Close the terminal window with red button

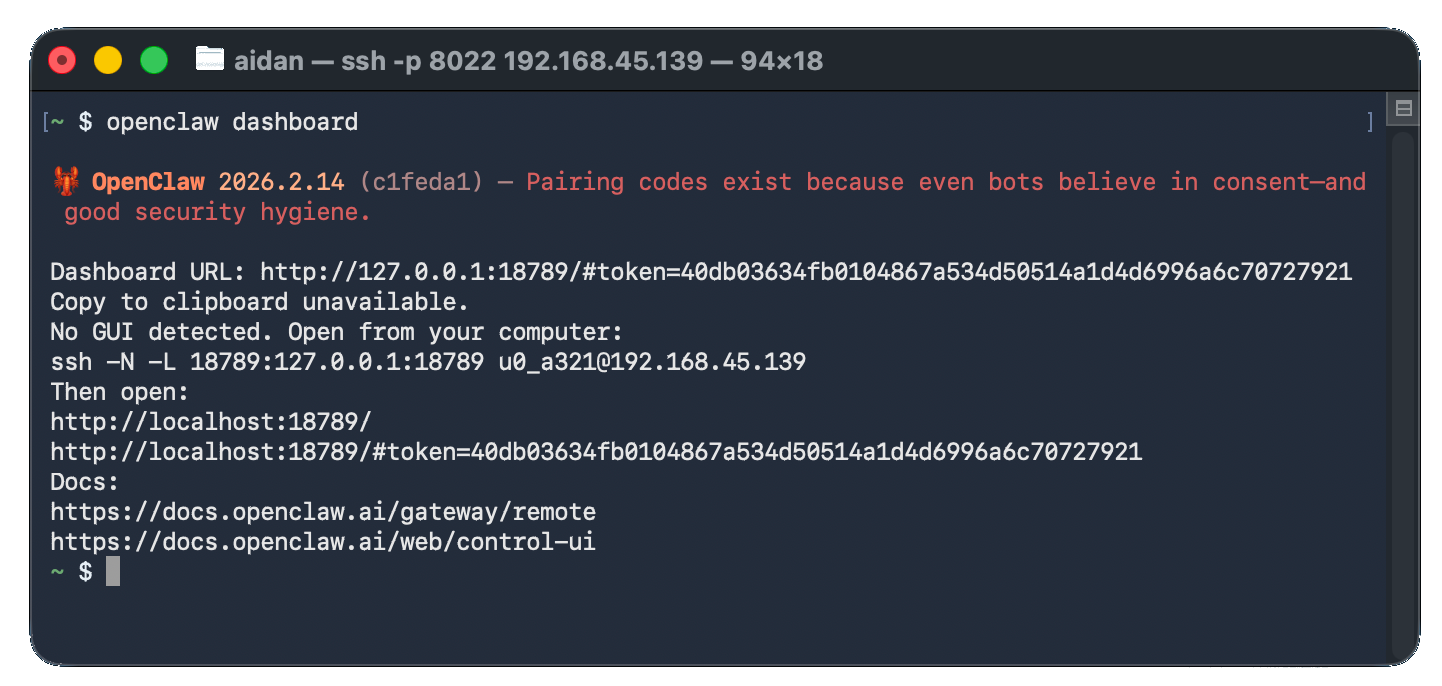(x=62, y=60)
